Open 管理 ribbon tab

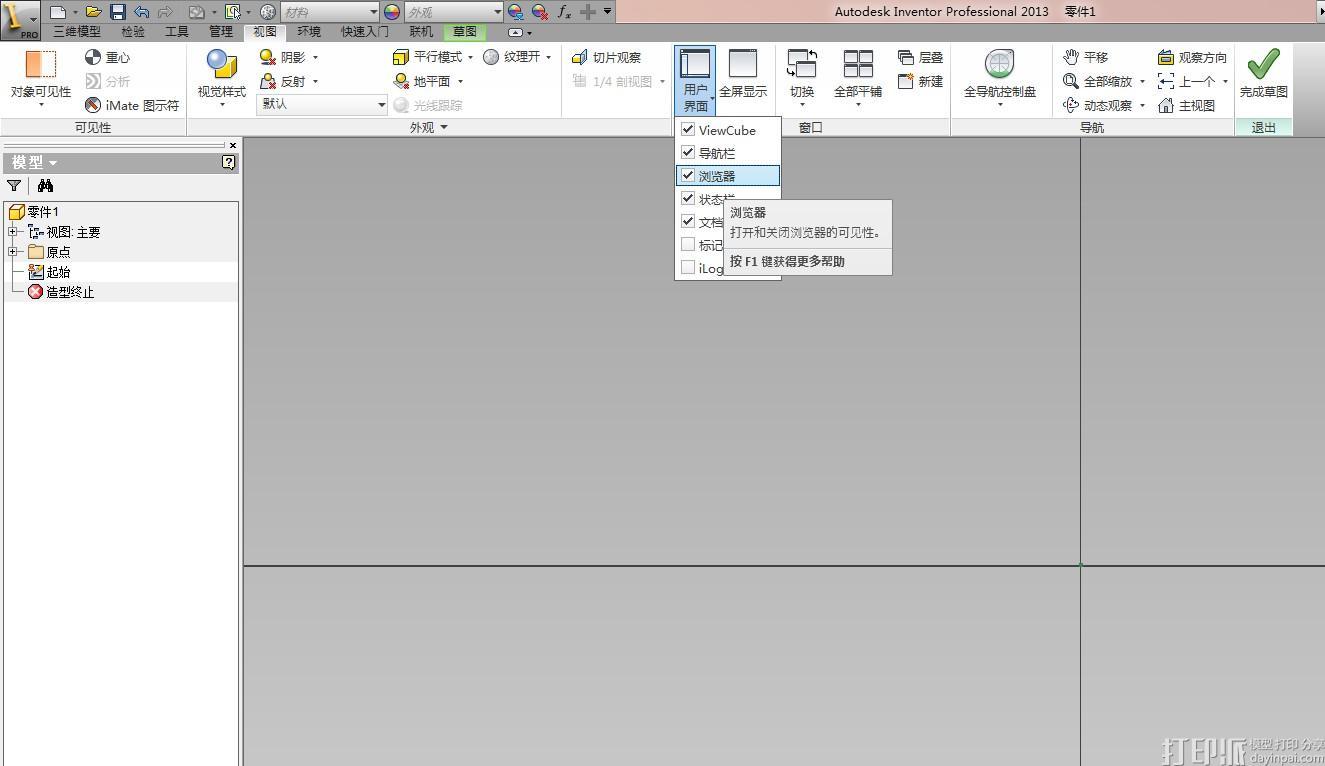click(x=221, y=32)
